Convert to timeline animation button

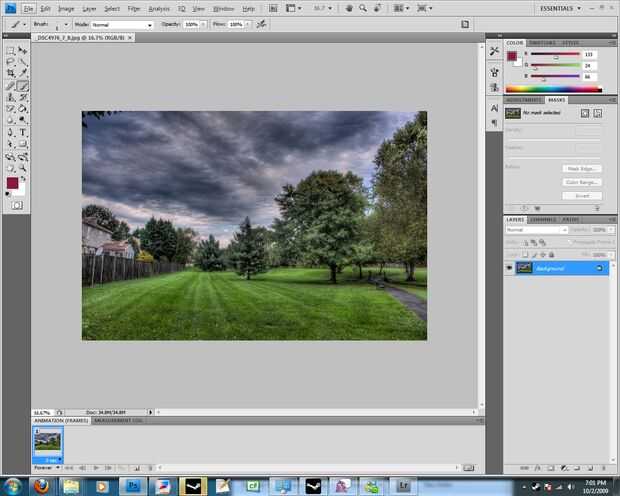[x=469, y=468]
